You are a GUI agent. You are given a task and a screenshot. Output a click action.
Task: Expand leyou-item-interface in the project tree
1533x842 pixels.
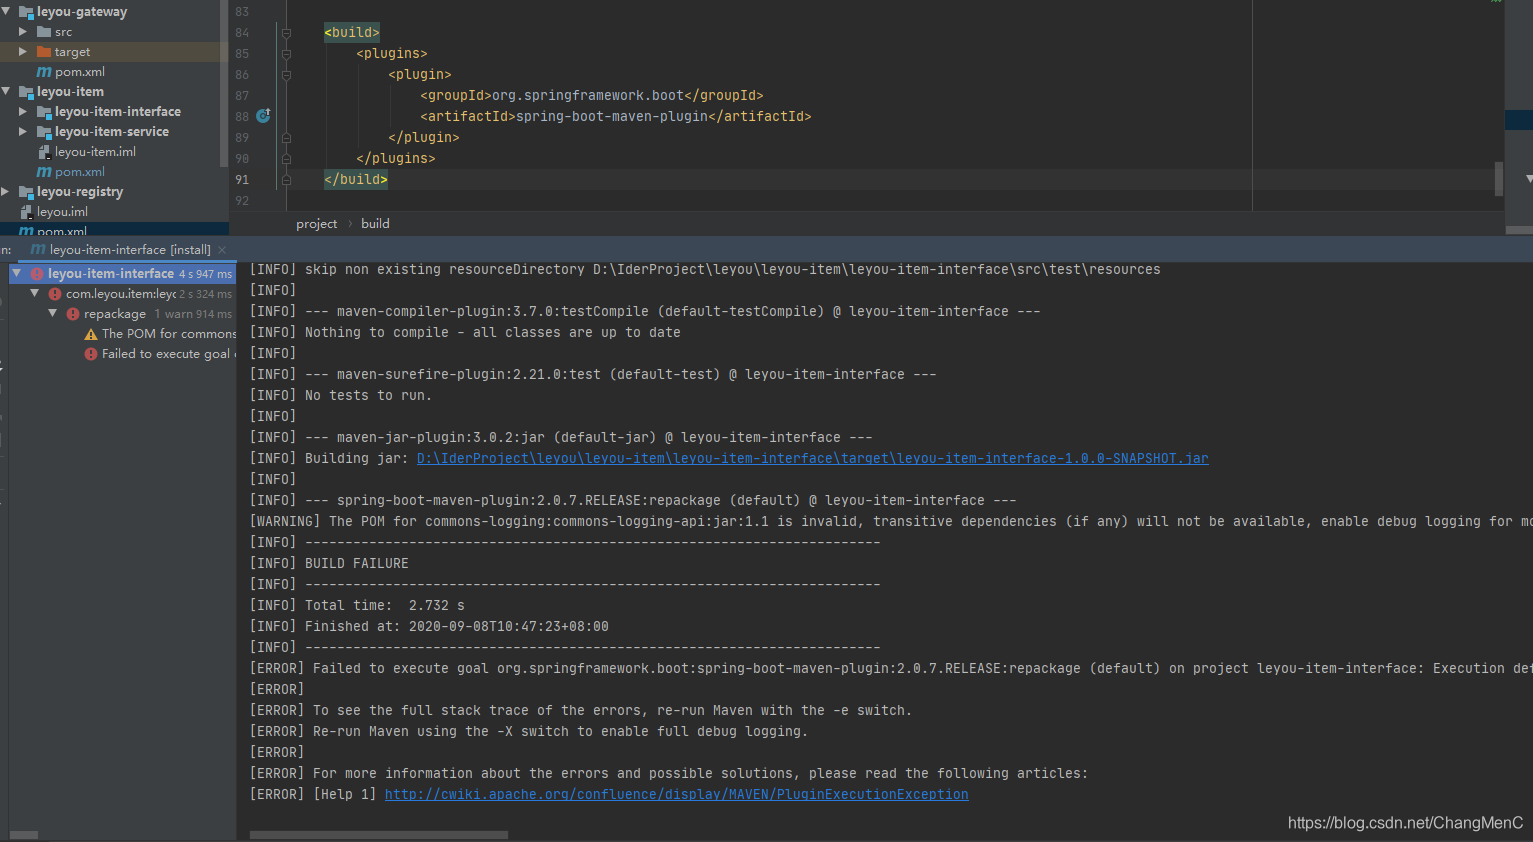(23, 112)
